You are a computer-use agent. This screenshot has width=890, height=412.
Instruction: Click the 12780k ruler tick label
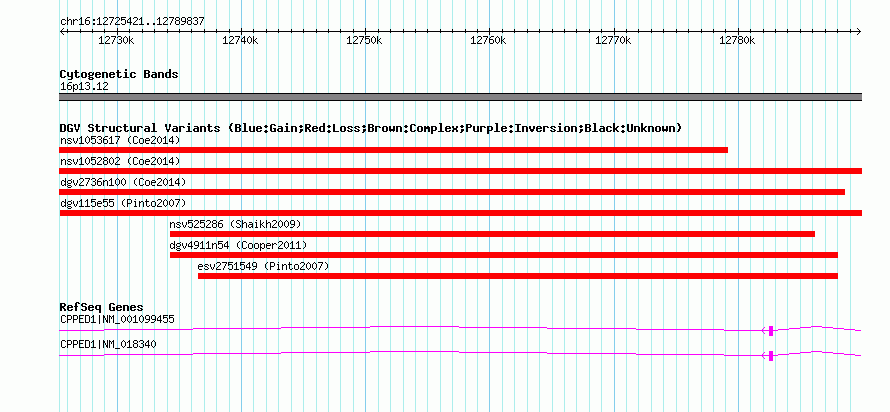point(737,40)
